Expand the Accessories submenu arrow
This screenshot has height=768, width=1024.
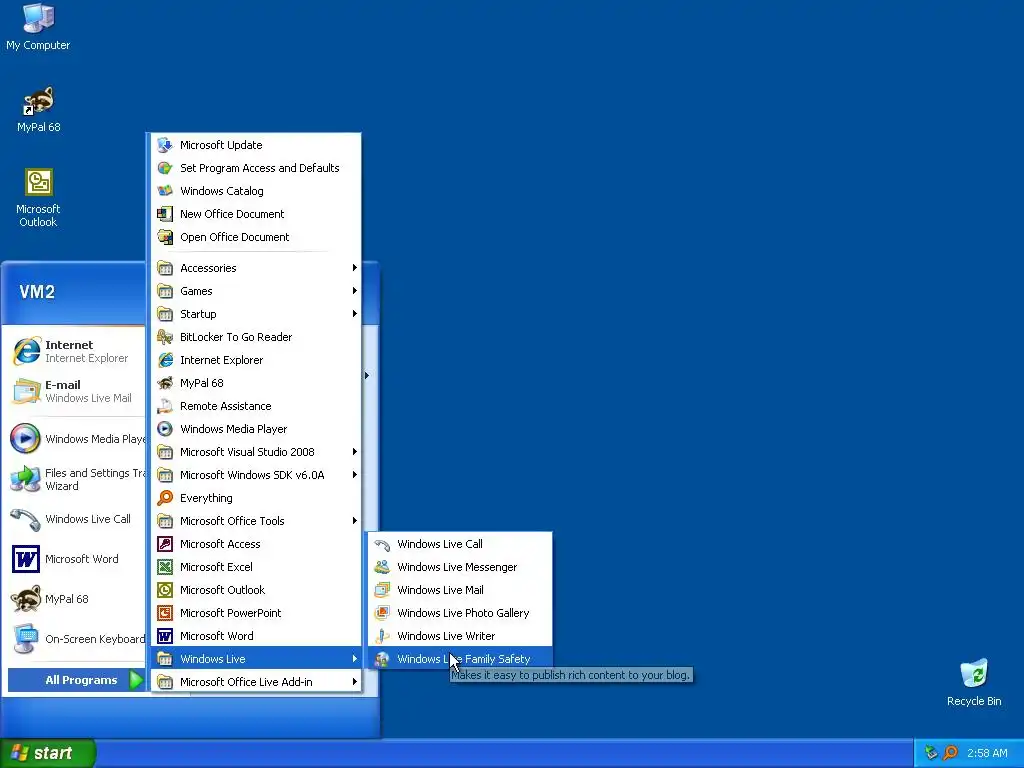coord(355,268)
